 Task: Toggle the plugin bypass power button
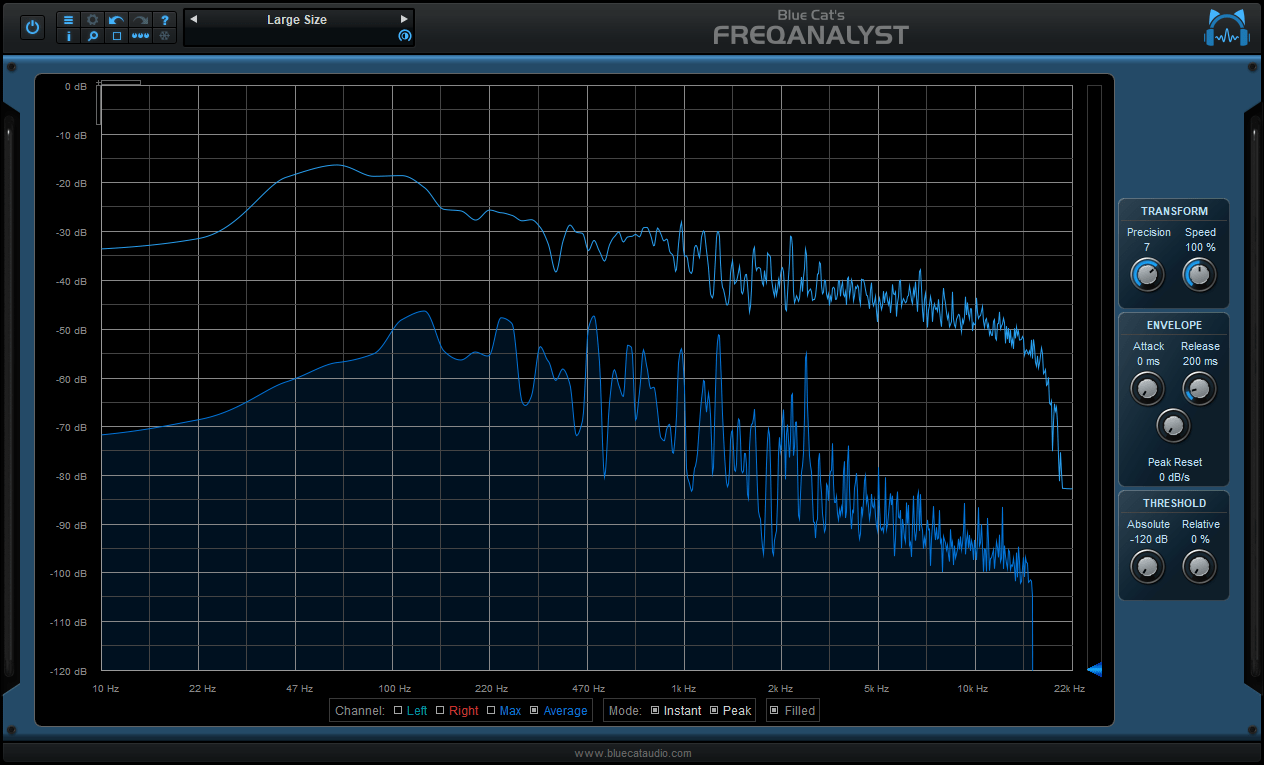tap(32, 28)
